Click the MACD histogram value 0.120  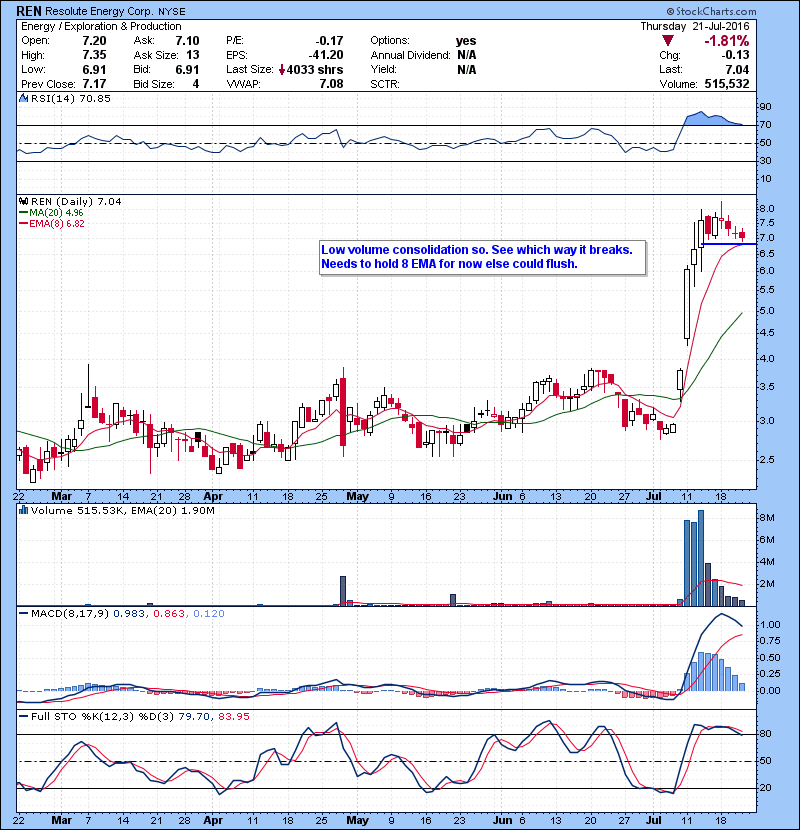coord(209,614)
